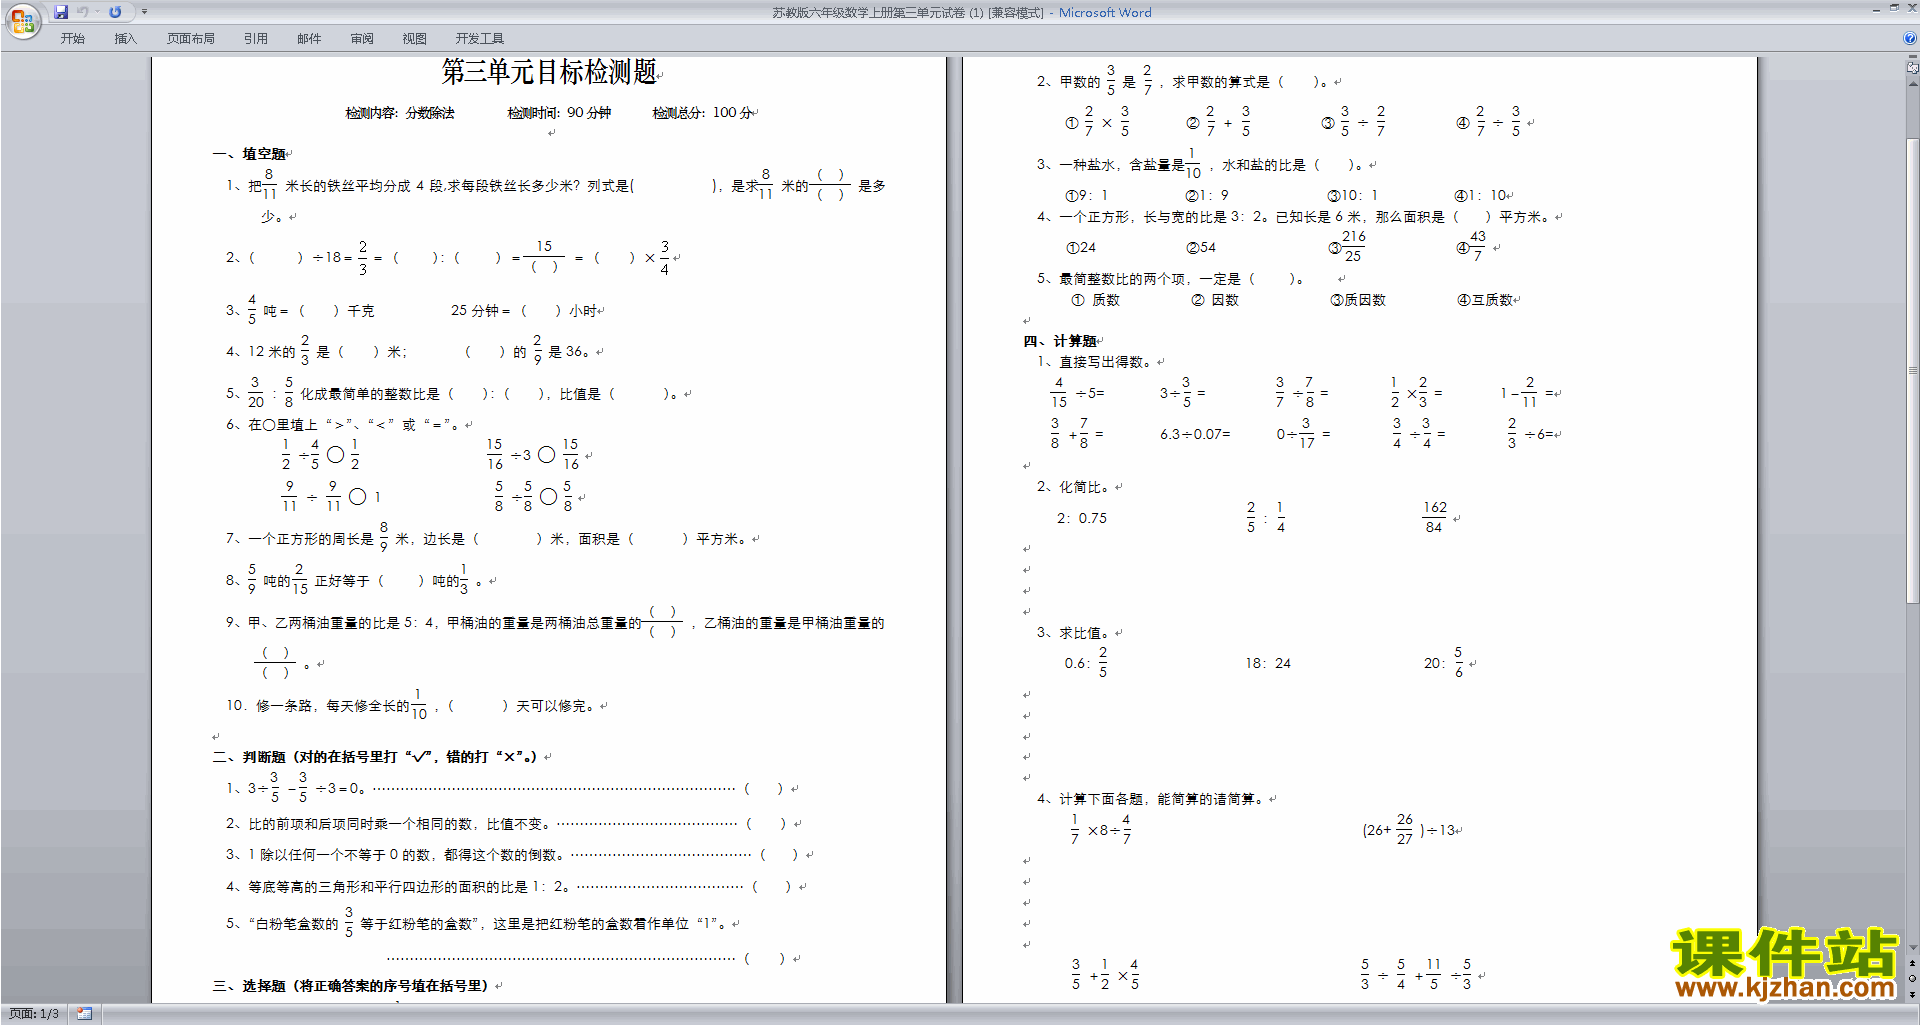Open the 引用 ribbon tab
The height and width of the screenshot is (1025, 1920).
coord(256,39)
